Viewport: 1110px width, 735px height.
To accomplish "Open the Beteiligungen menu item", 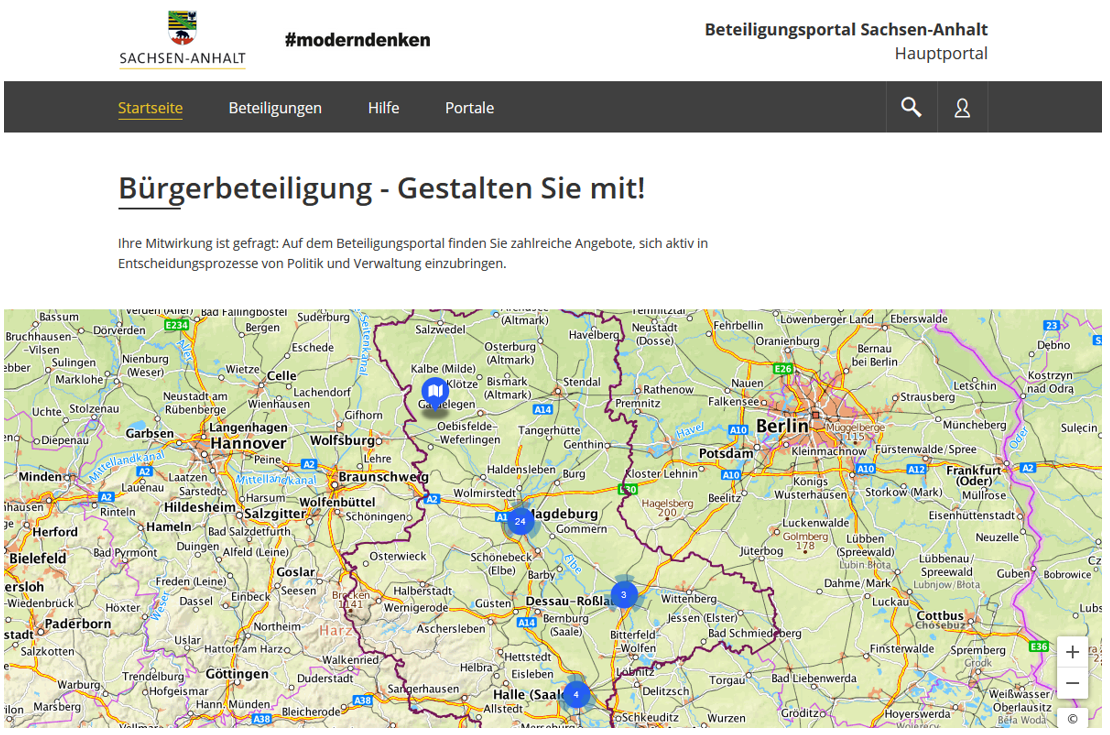I will [x=275, y=108].
